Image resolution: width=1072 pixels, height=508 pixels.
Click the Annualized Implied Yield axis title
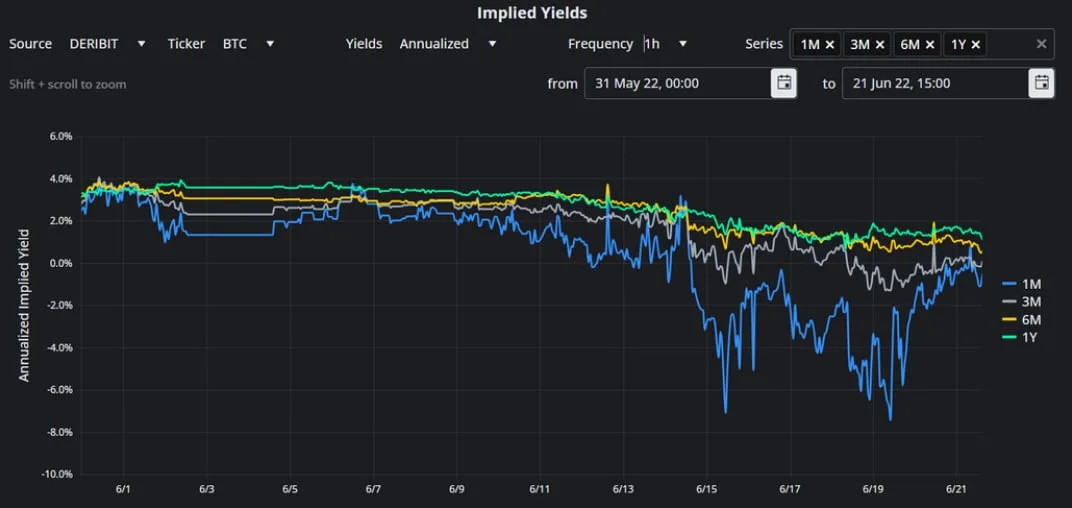pyautogui.click(x=25, y=306)
